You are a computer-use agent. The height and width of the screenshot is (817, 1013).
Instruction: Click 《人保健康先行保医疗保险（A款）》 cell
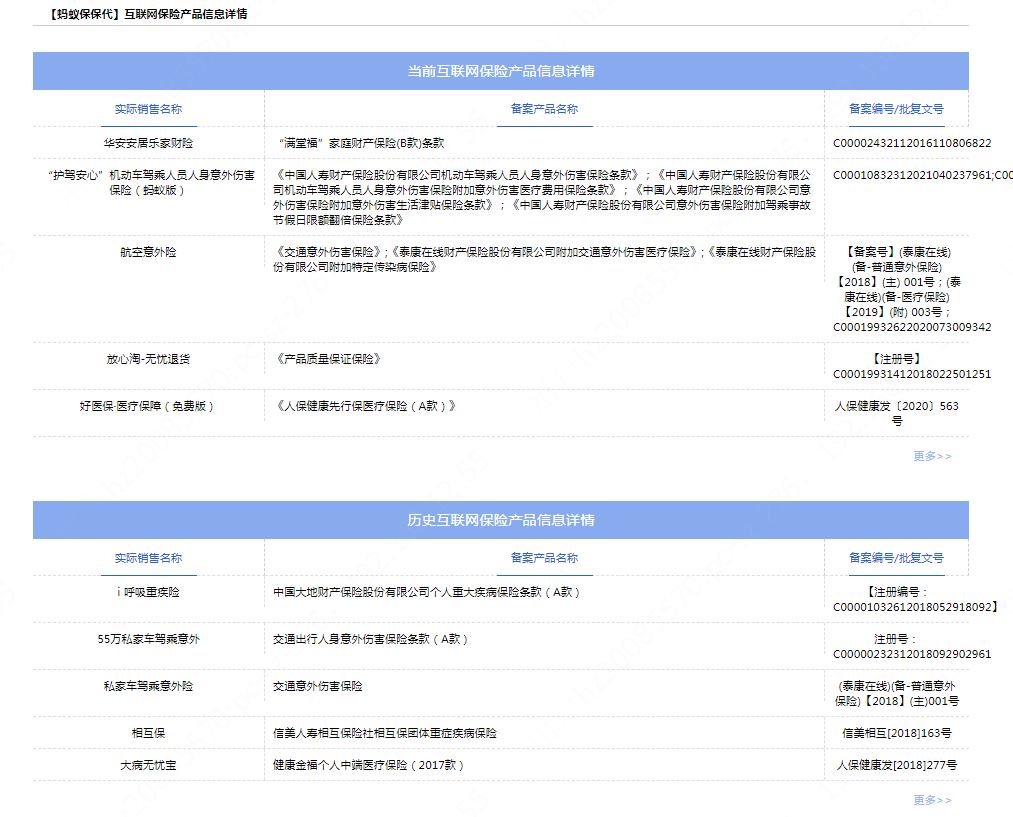click(x=366, y=406)
